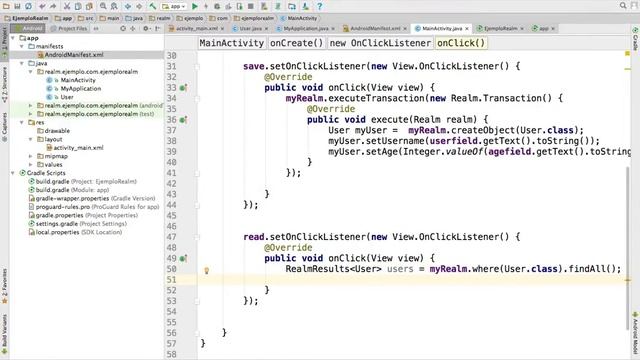
Task: Select the Android project view tab
Action: [28, 29]
